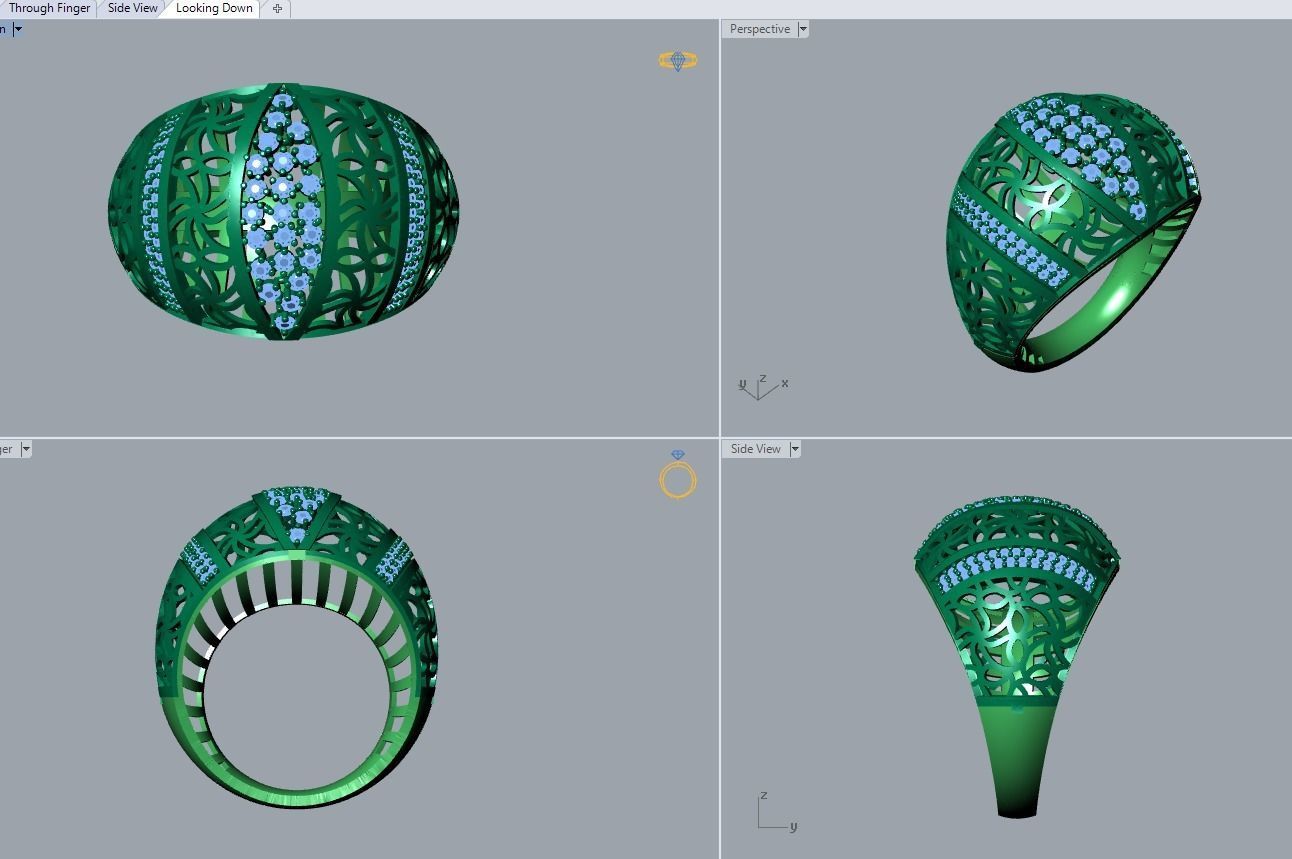This screenshot has height=859, width=1292.
Task: Open top-left Looking Down viewport menu arrow
Action: click(17, 29)
